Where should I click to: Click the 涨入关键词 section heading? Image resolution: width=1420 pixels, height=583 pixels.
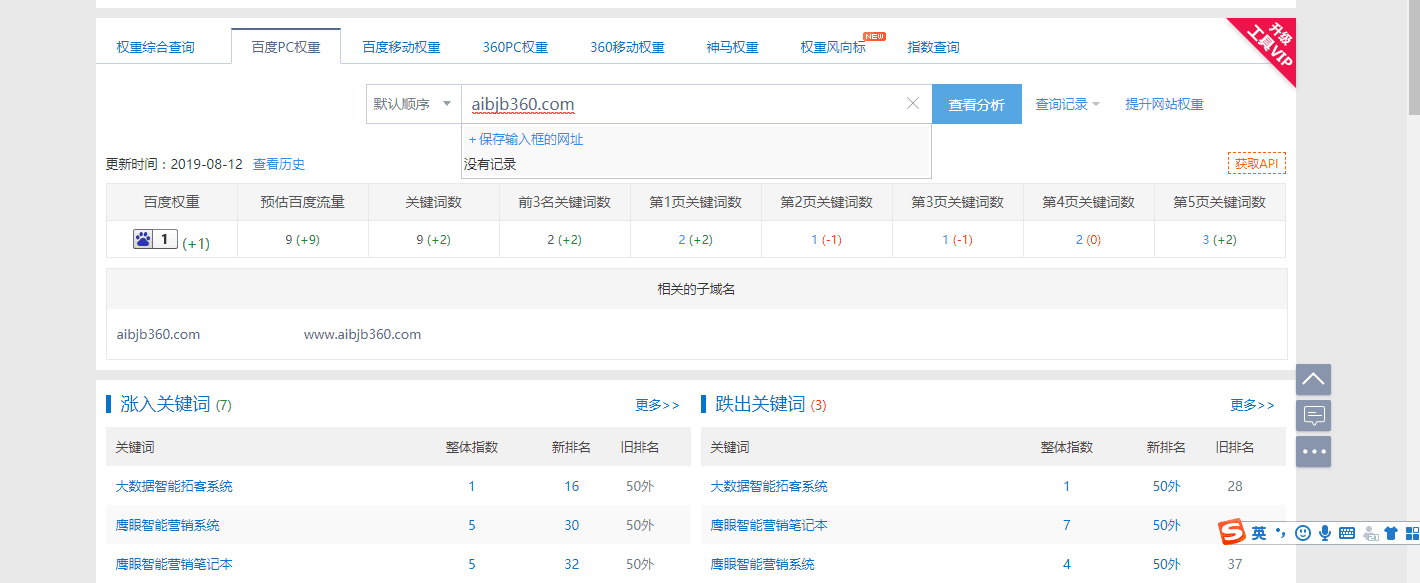click(165, 404)
